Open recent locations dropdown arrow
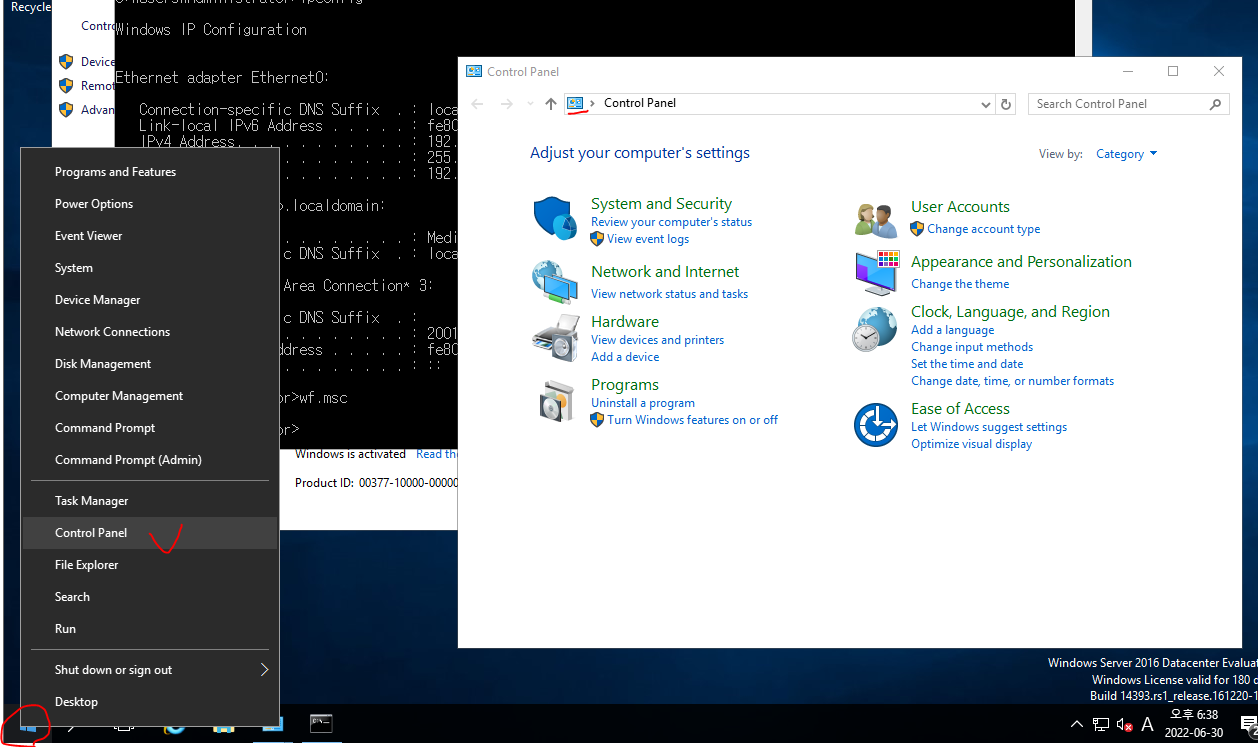This screenshot has width=1258, height=747. click(x=531, y=104)
